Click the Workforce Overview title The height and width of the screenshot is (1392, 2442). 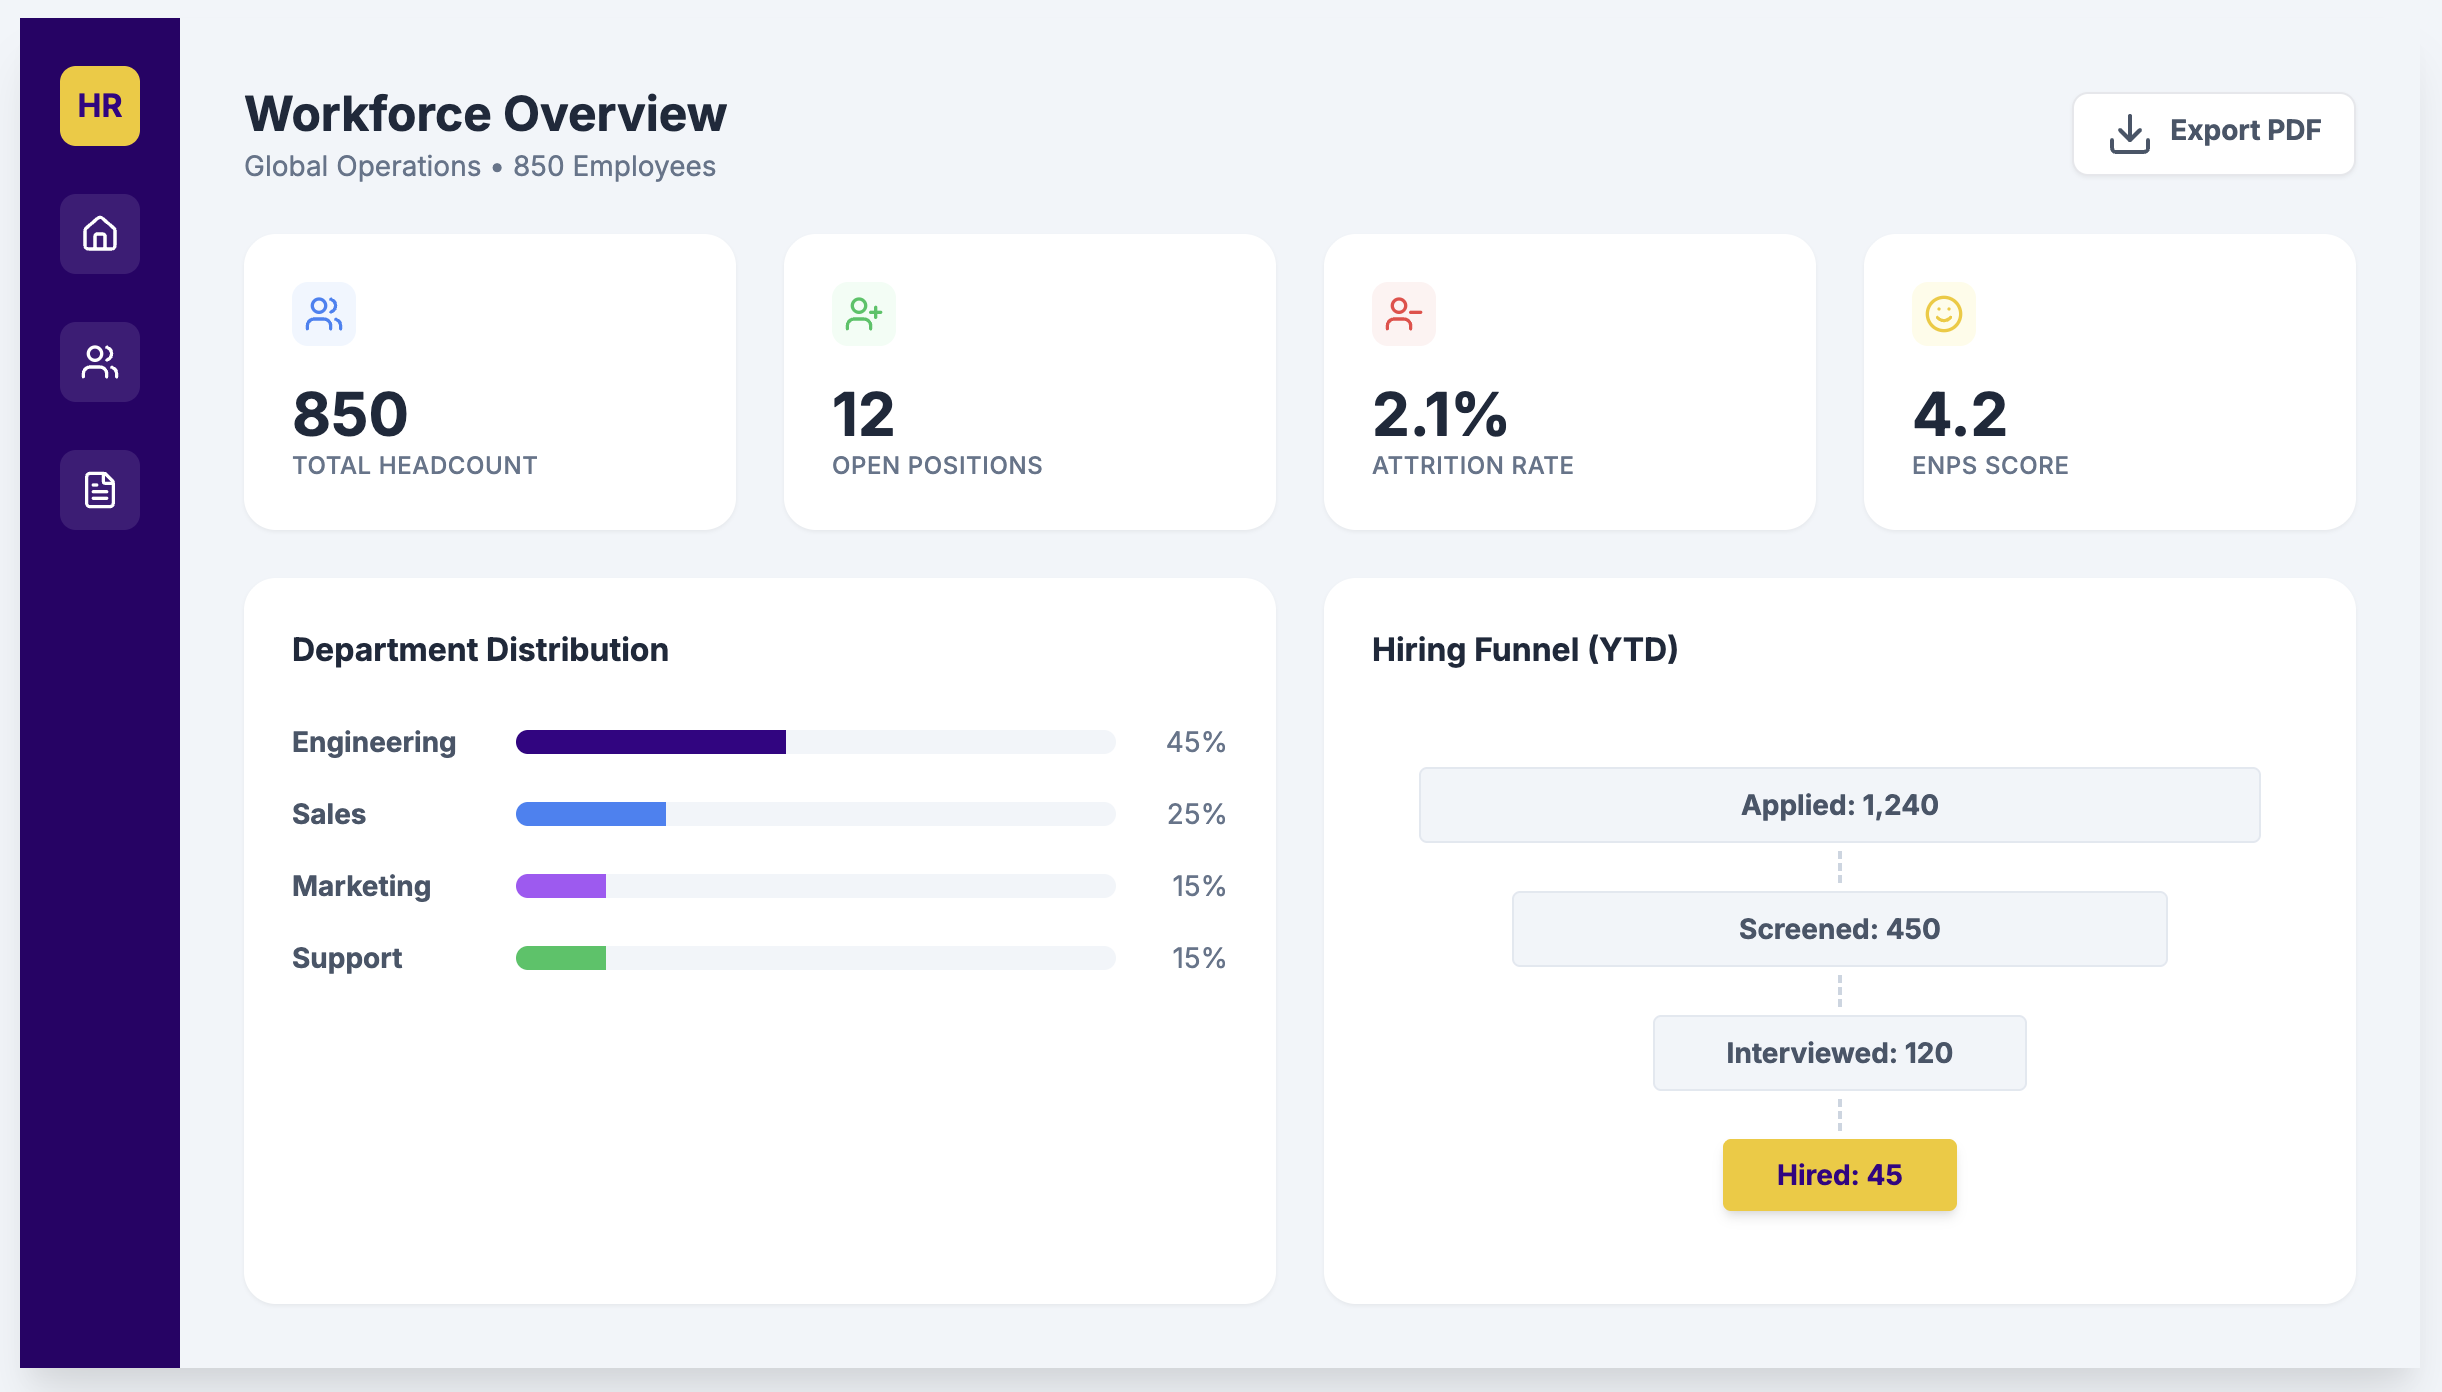point(485,113)
